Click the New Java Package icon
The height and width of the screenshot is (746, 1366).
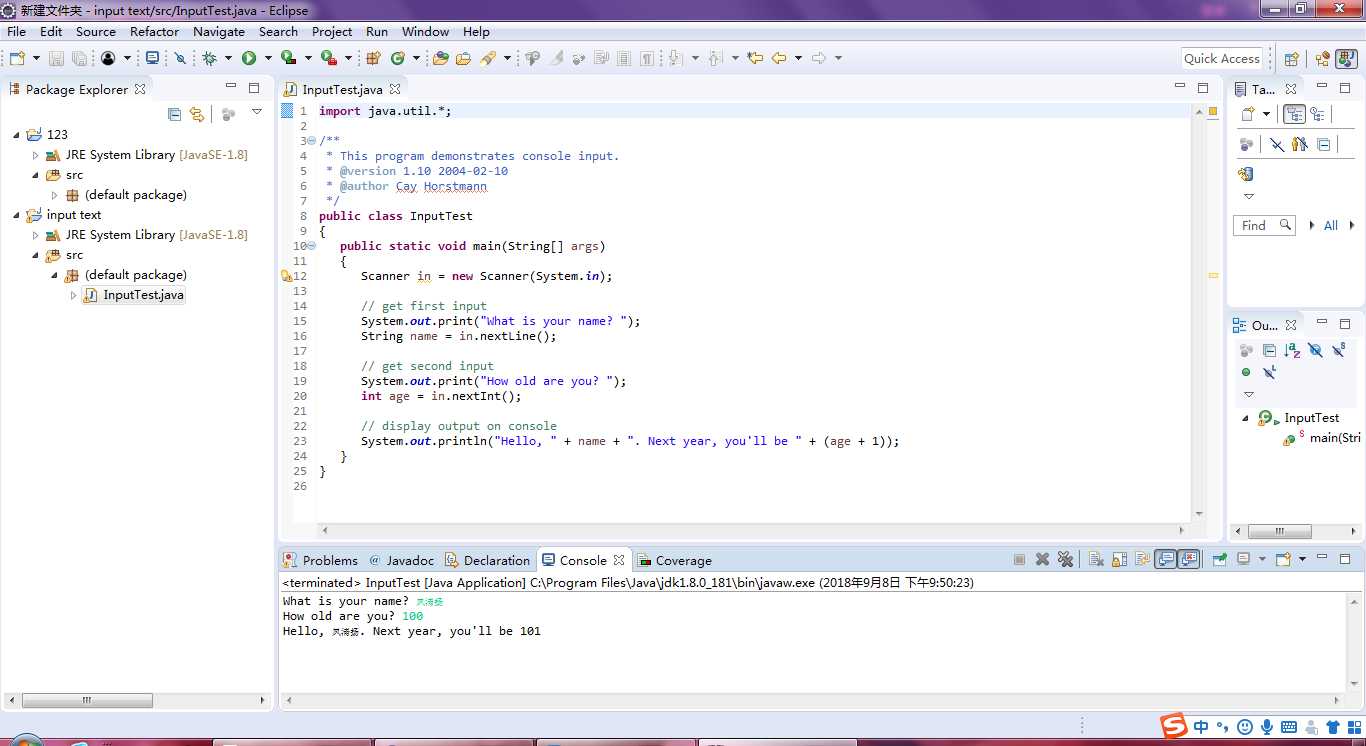tap(373, 58)
